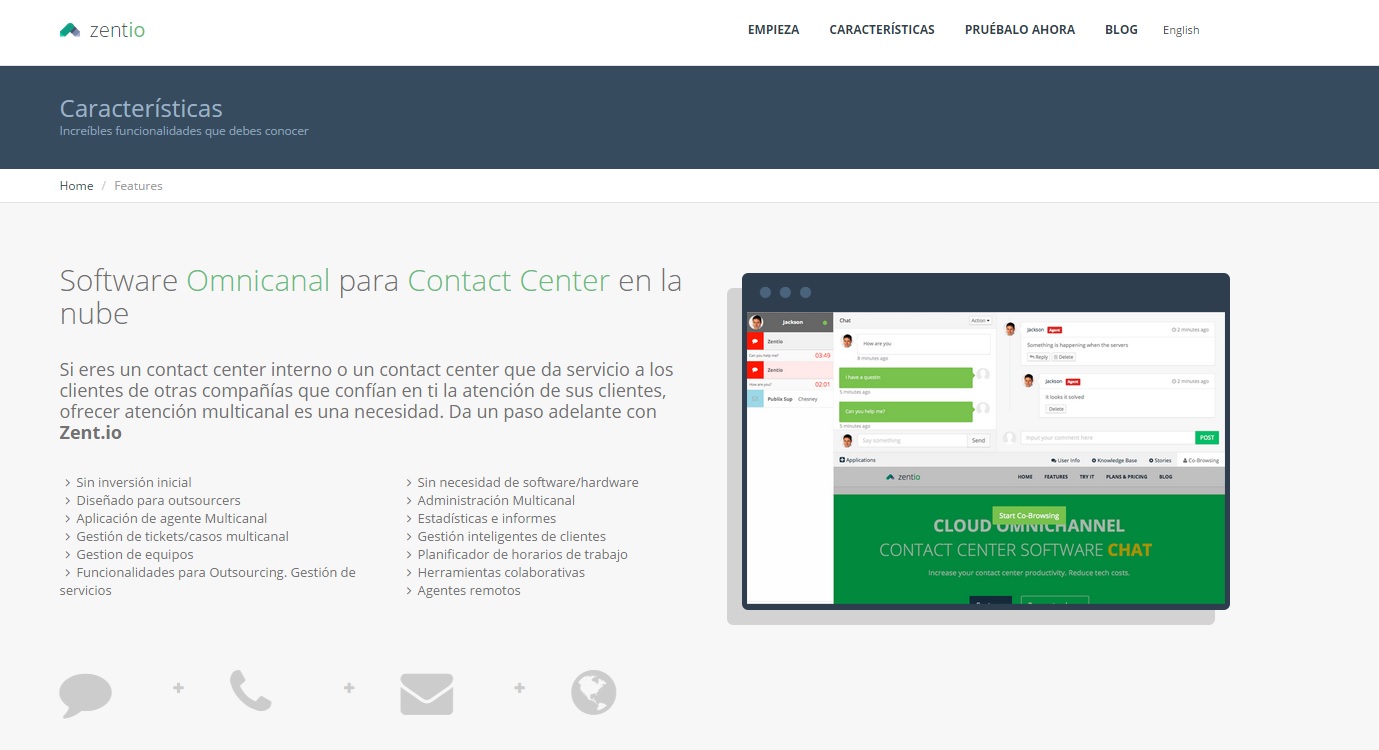
Task: Click 'Gestión inteligentes de clientes' item
Action: click(x=511, y=536)
